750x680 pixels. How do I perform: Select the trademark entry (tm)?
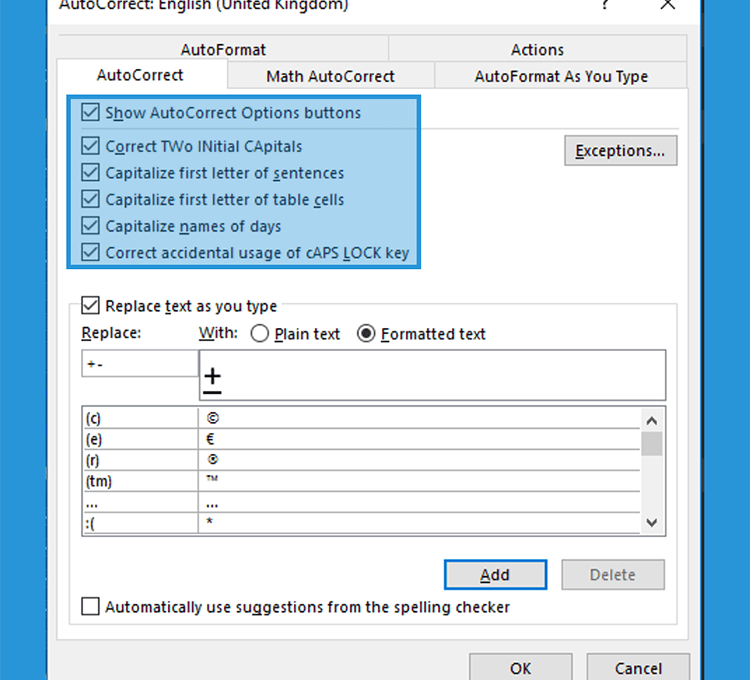(x=362, y=481)
